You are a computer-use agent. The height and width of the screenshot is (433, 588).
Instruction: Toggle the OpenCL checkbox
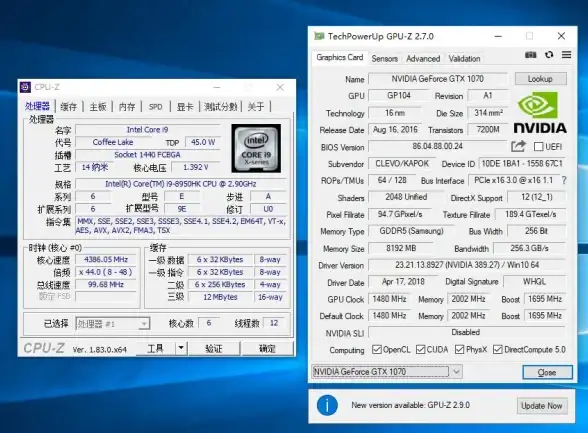point(376,349)
